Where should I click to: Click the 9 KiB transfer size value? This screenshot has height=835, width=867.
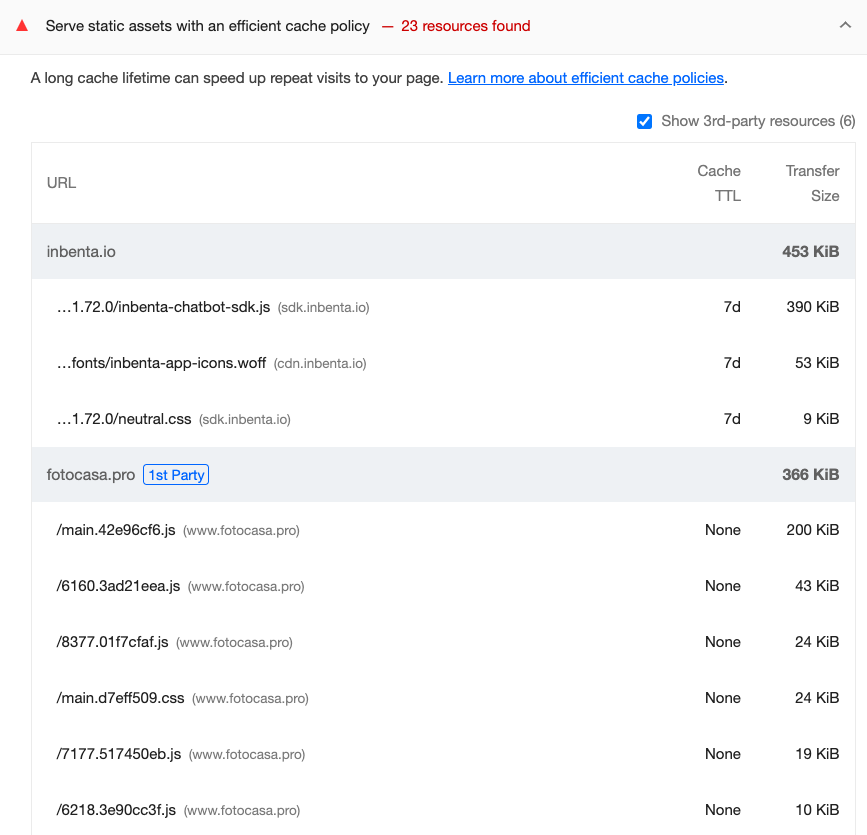tap(821, 419)
